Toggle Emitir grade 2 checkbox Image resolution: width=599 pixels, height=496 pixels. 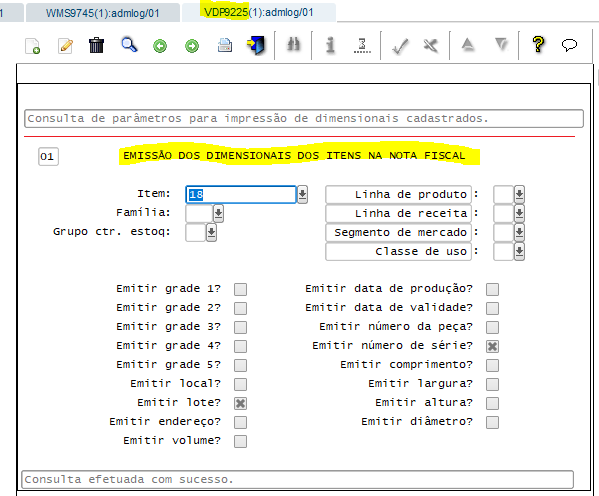coord(240,308)
